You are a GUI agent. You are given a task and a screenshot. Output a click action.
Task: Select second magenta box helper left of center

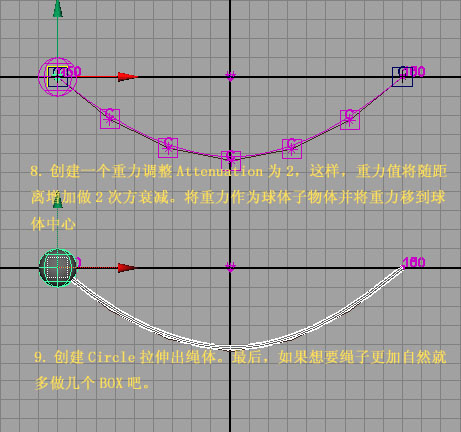point(168,147)
